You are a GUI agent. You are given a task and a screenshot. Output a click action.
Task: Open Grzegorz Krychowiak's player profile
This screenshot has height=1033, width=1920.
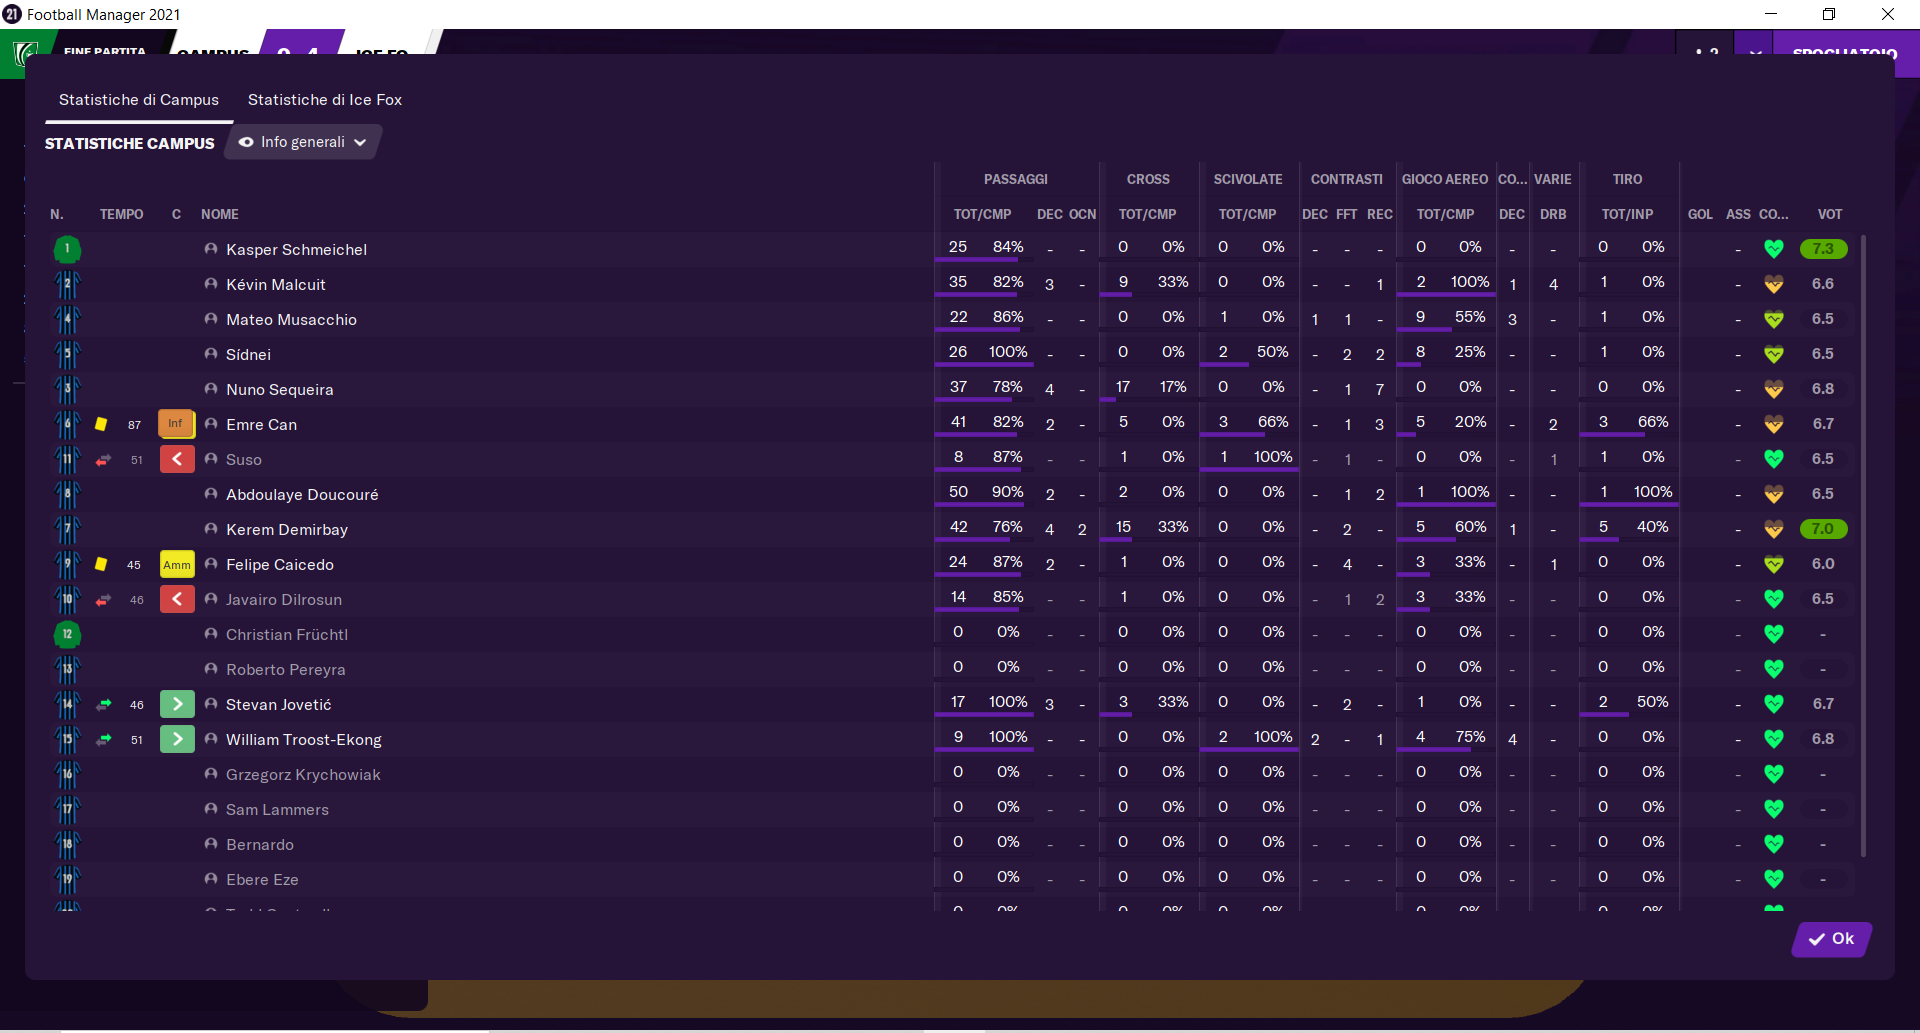303,775
